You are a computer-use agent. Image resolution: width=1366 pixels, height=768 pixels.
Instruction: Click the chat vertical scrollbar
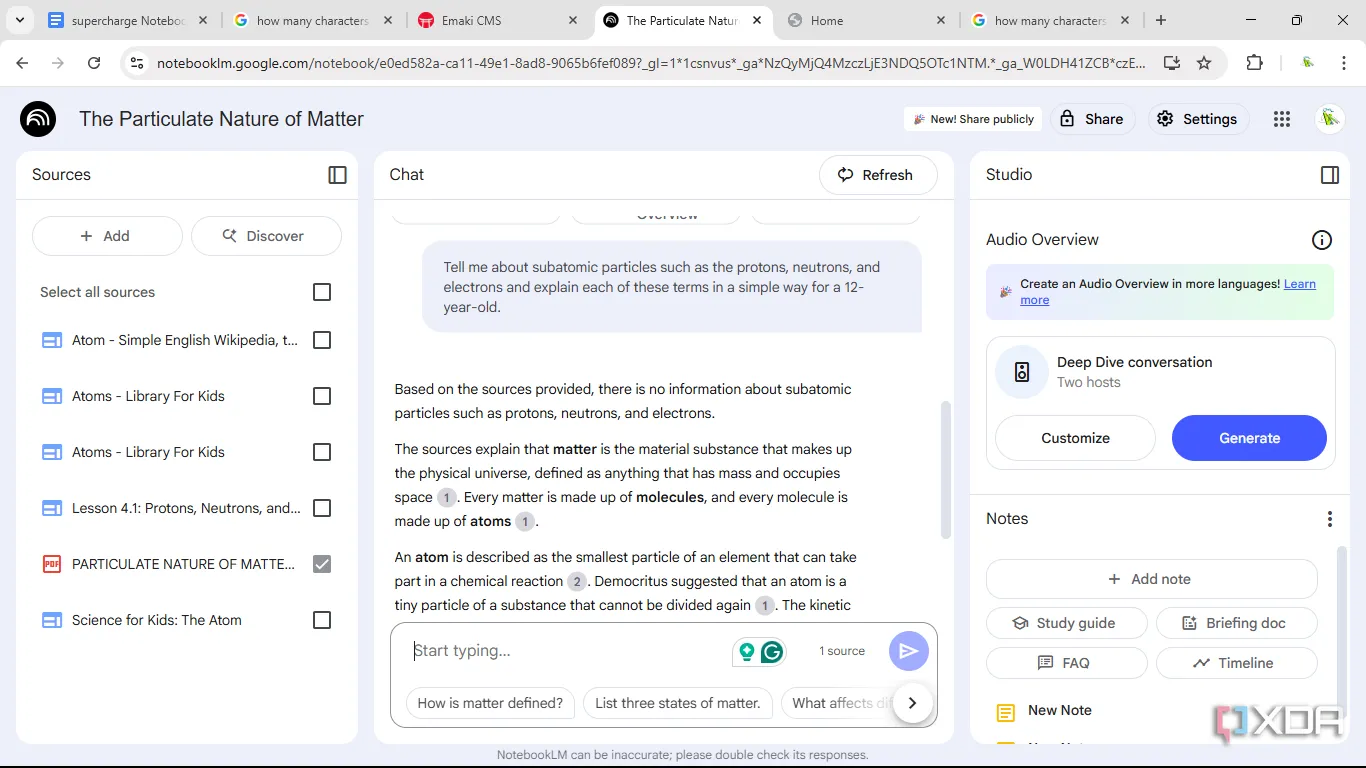(x=946, y=470)
